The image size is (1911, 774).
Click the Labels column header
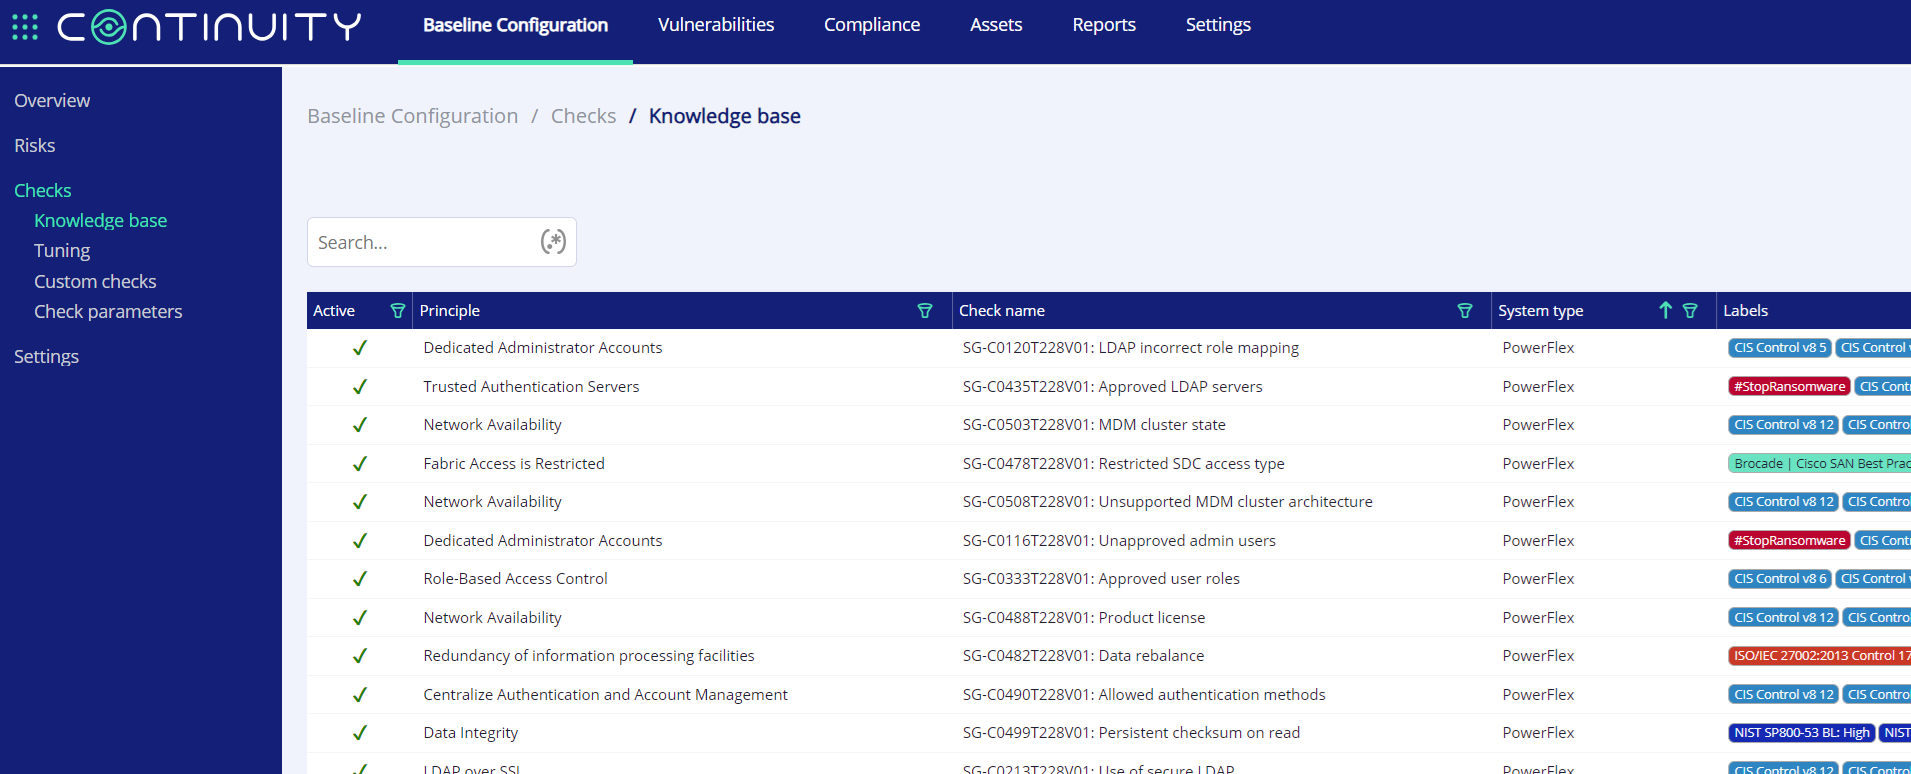coord(1746,311)
